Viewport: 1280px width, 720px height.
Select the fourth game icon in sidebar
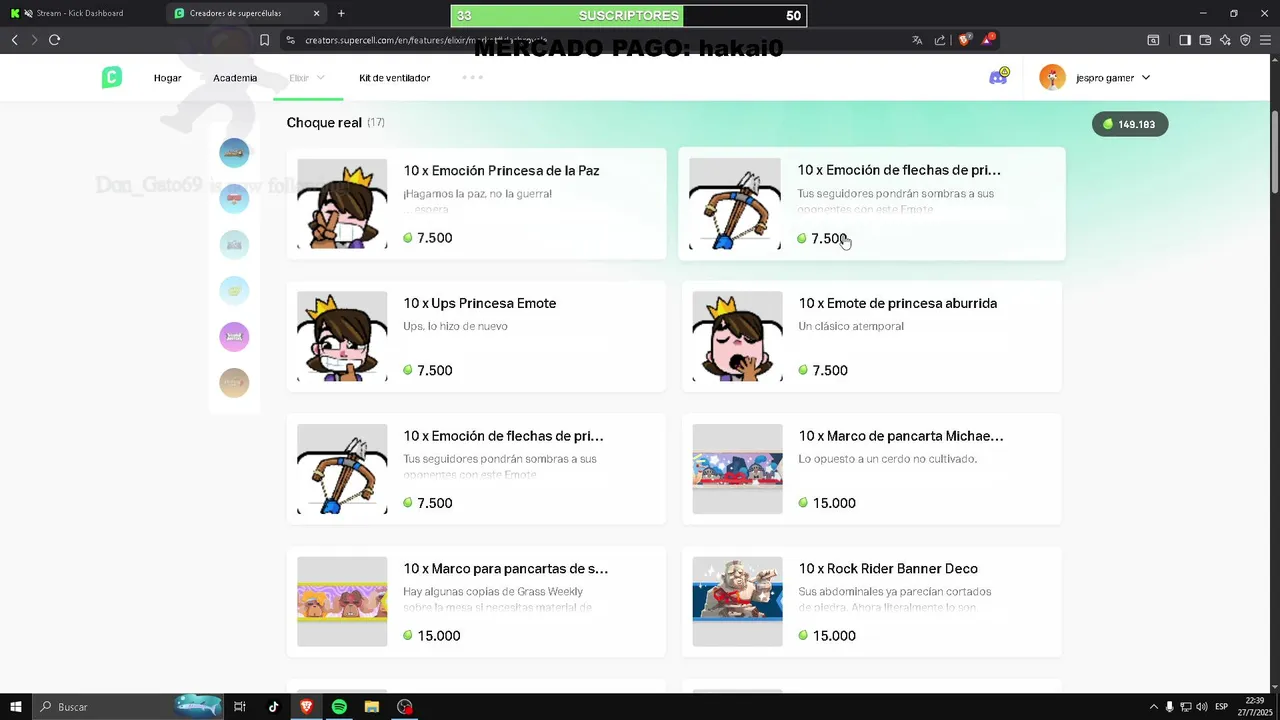click(234, 291)
